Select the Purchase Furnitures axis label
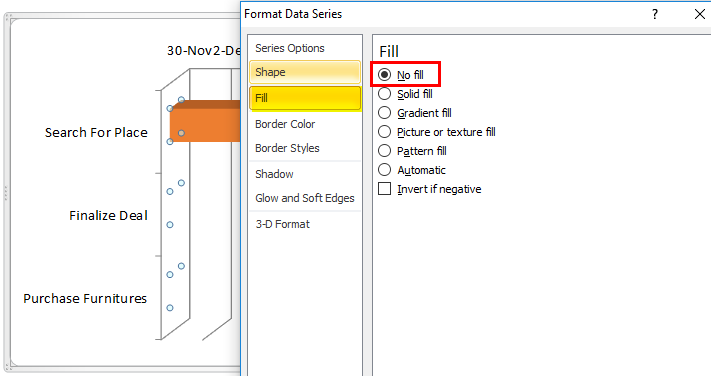 85,298
